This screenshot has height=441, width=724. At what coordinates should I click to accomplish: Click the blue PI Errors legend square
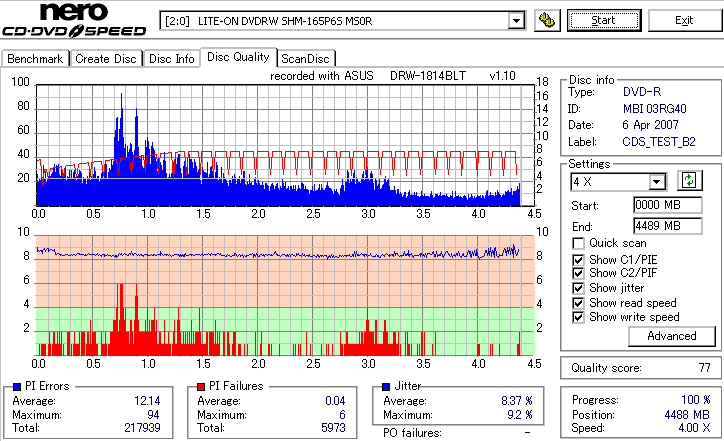pyautogui.click(x=17, y=387)
